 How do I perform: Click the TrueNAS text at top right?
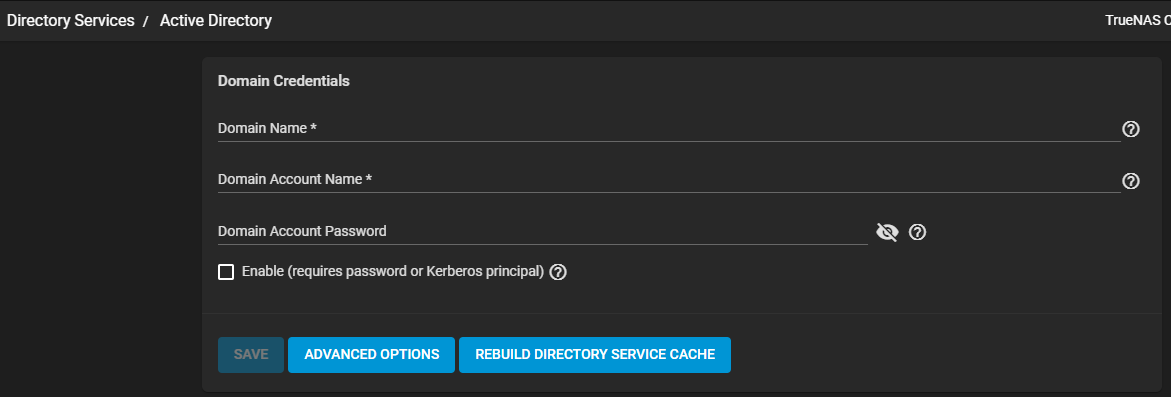tap(1137, 21)
